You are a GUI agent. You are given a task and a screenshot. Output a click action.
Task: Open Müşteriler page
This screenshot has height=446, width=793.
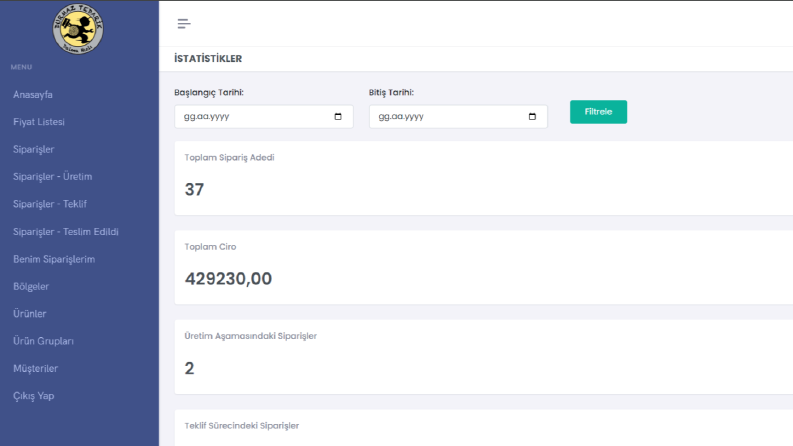tap(35, 369)
